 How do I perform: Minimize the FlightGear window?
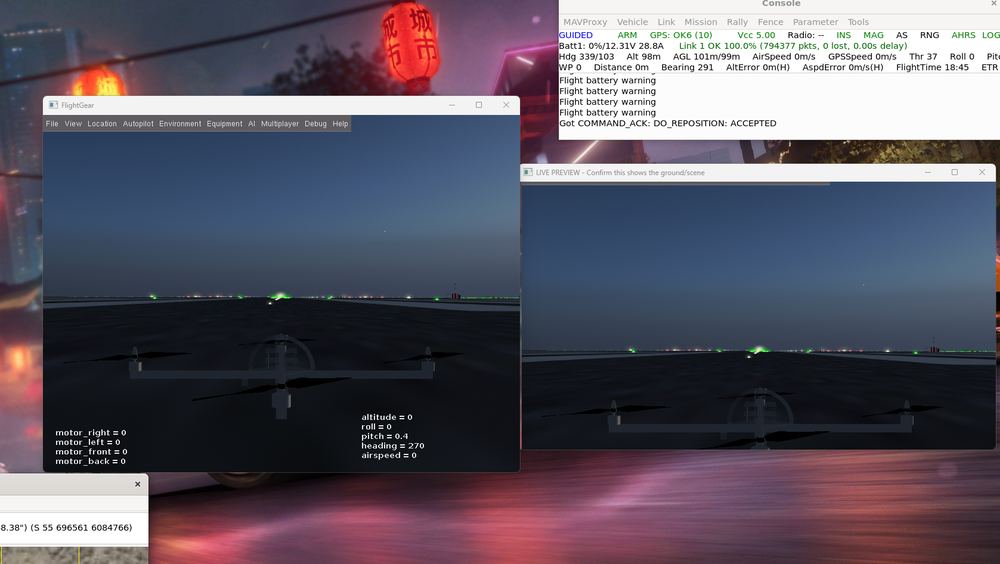point(452,105)
